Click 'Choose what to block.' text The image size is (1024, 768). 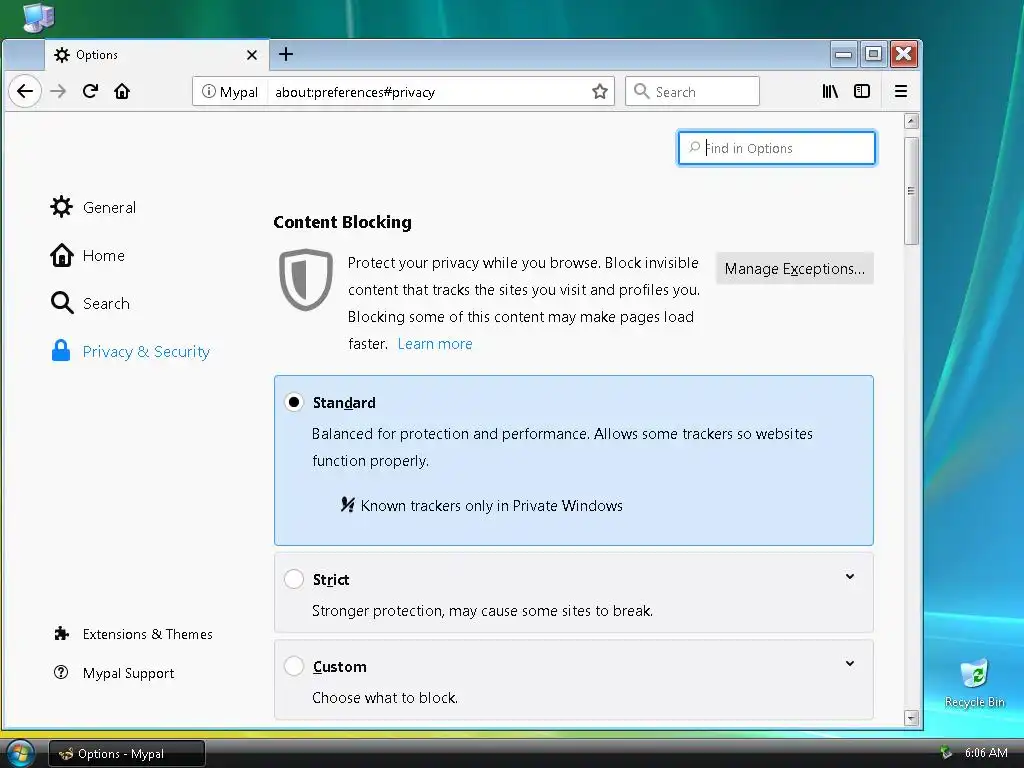pyautogui.click(x=385, y=697)
